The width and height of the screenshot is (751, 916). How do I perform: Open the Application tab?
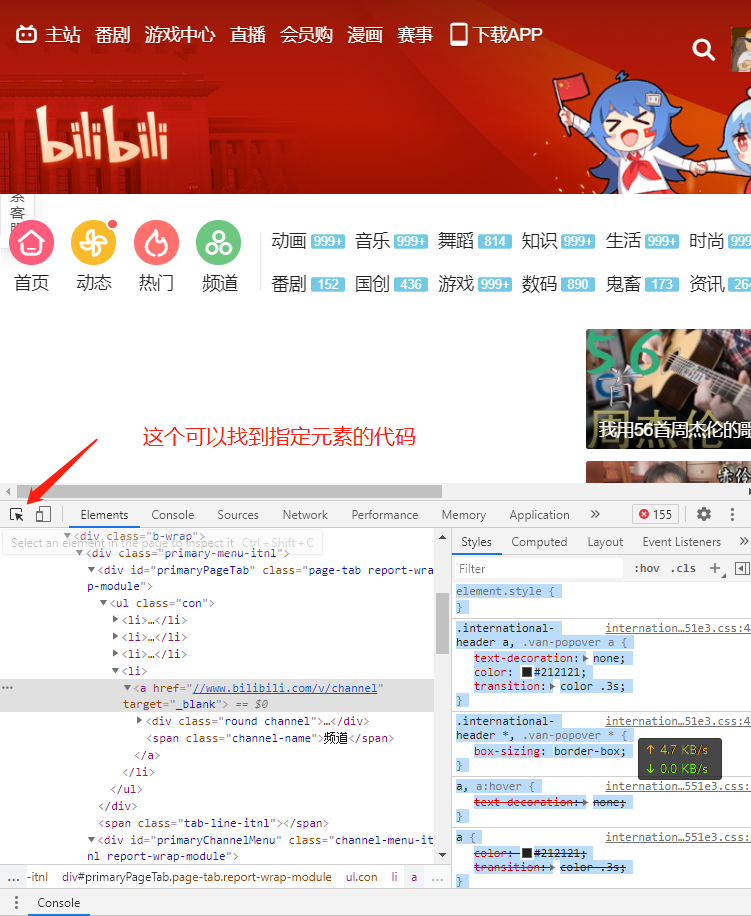(x=539, y=515)
